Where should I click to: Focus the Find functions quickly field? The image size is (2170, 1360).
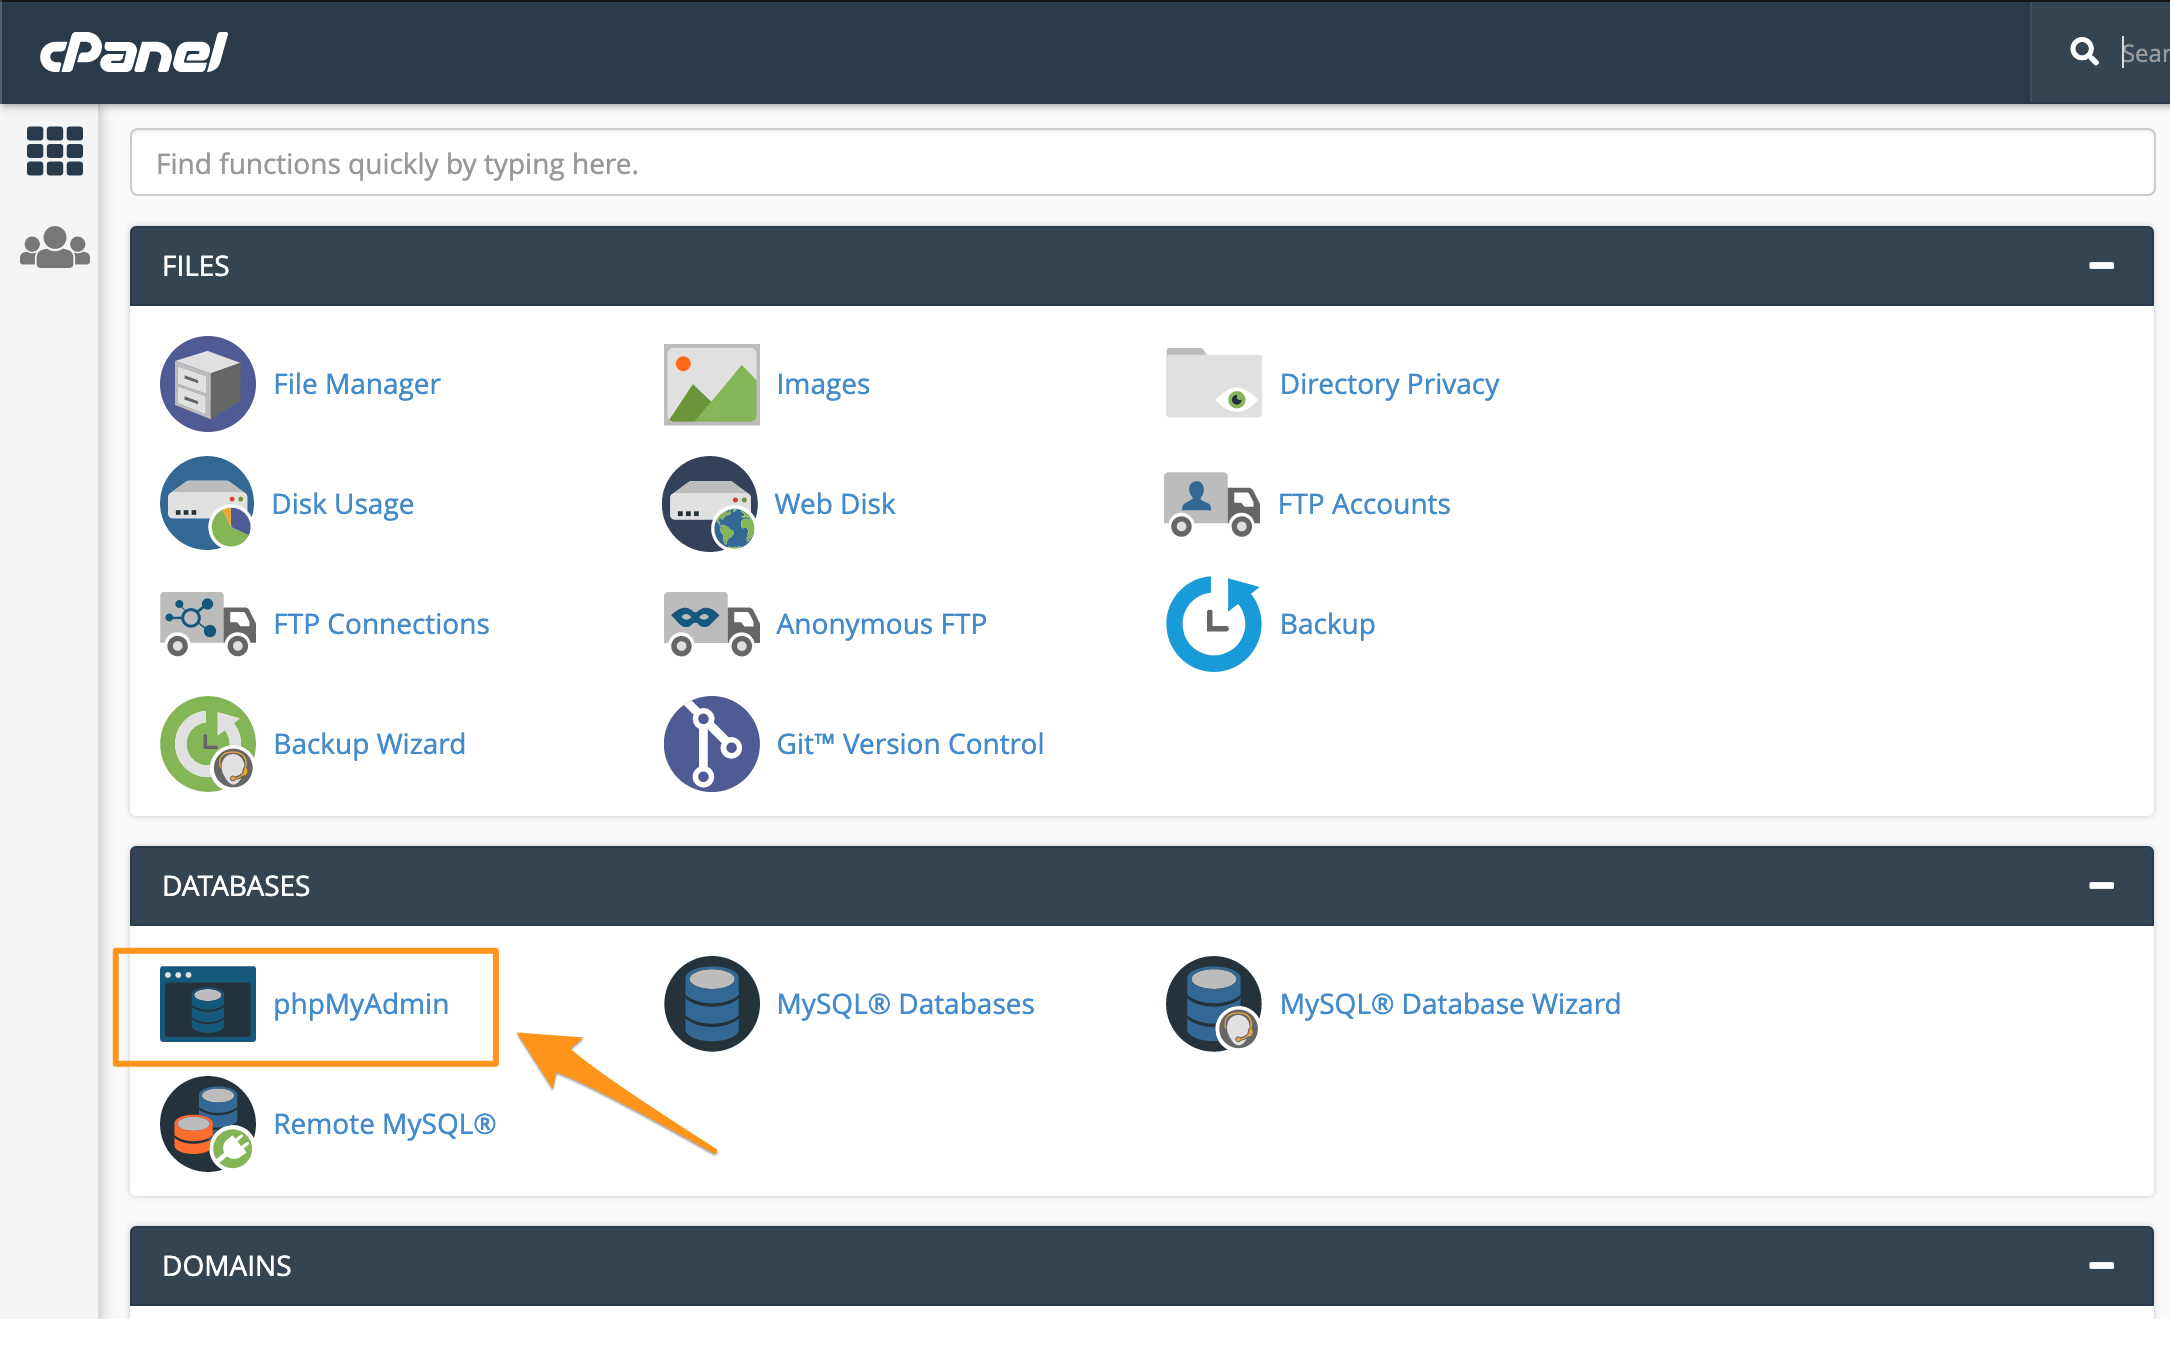(1141, 163)
